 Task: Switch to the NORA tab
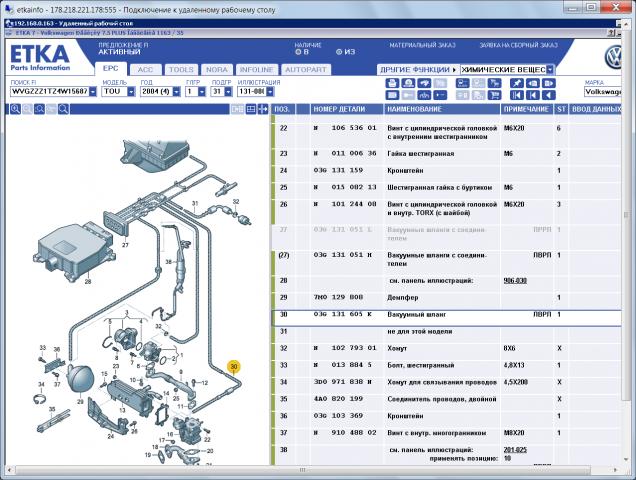[x=217, y=70]
